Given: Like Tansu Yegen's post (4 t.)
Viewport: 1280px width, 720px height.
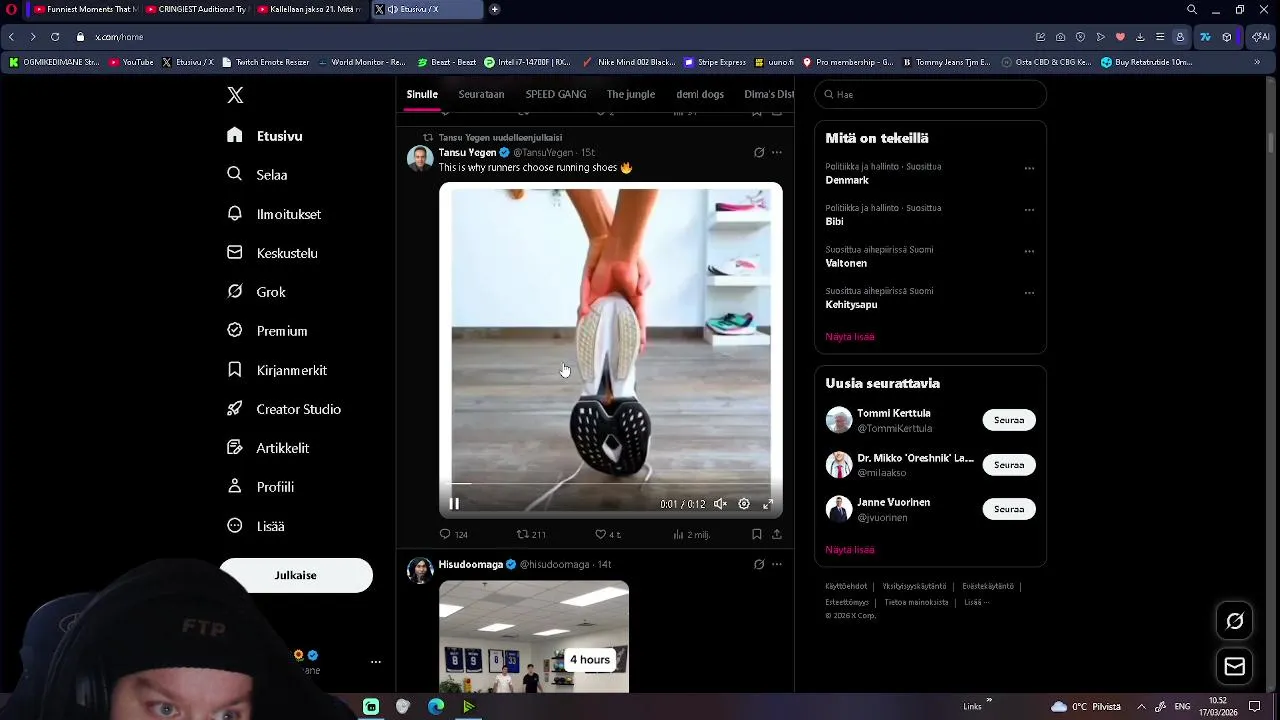Looking at the screenshot, I should click(x=608, y=535).
